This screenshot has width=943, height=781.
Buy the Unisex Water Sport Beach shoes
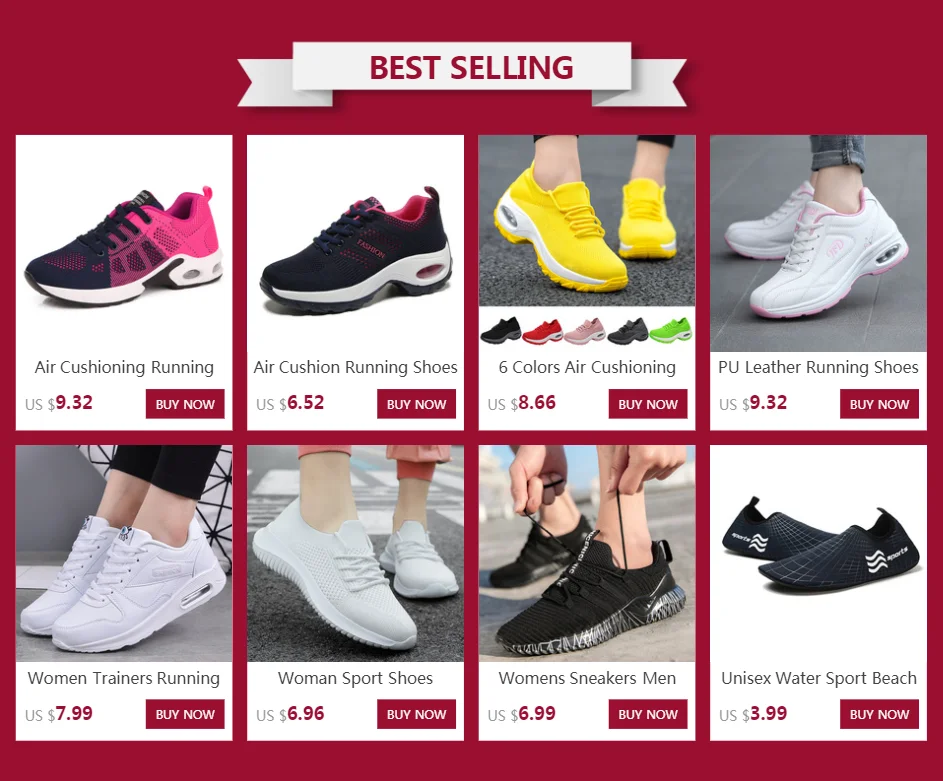[879, 714]
